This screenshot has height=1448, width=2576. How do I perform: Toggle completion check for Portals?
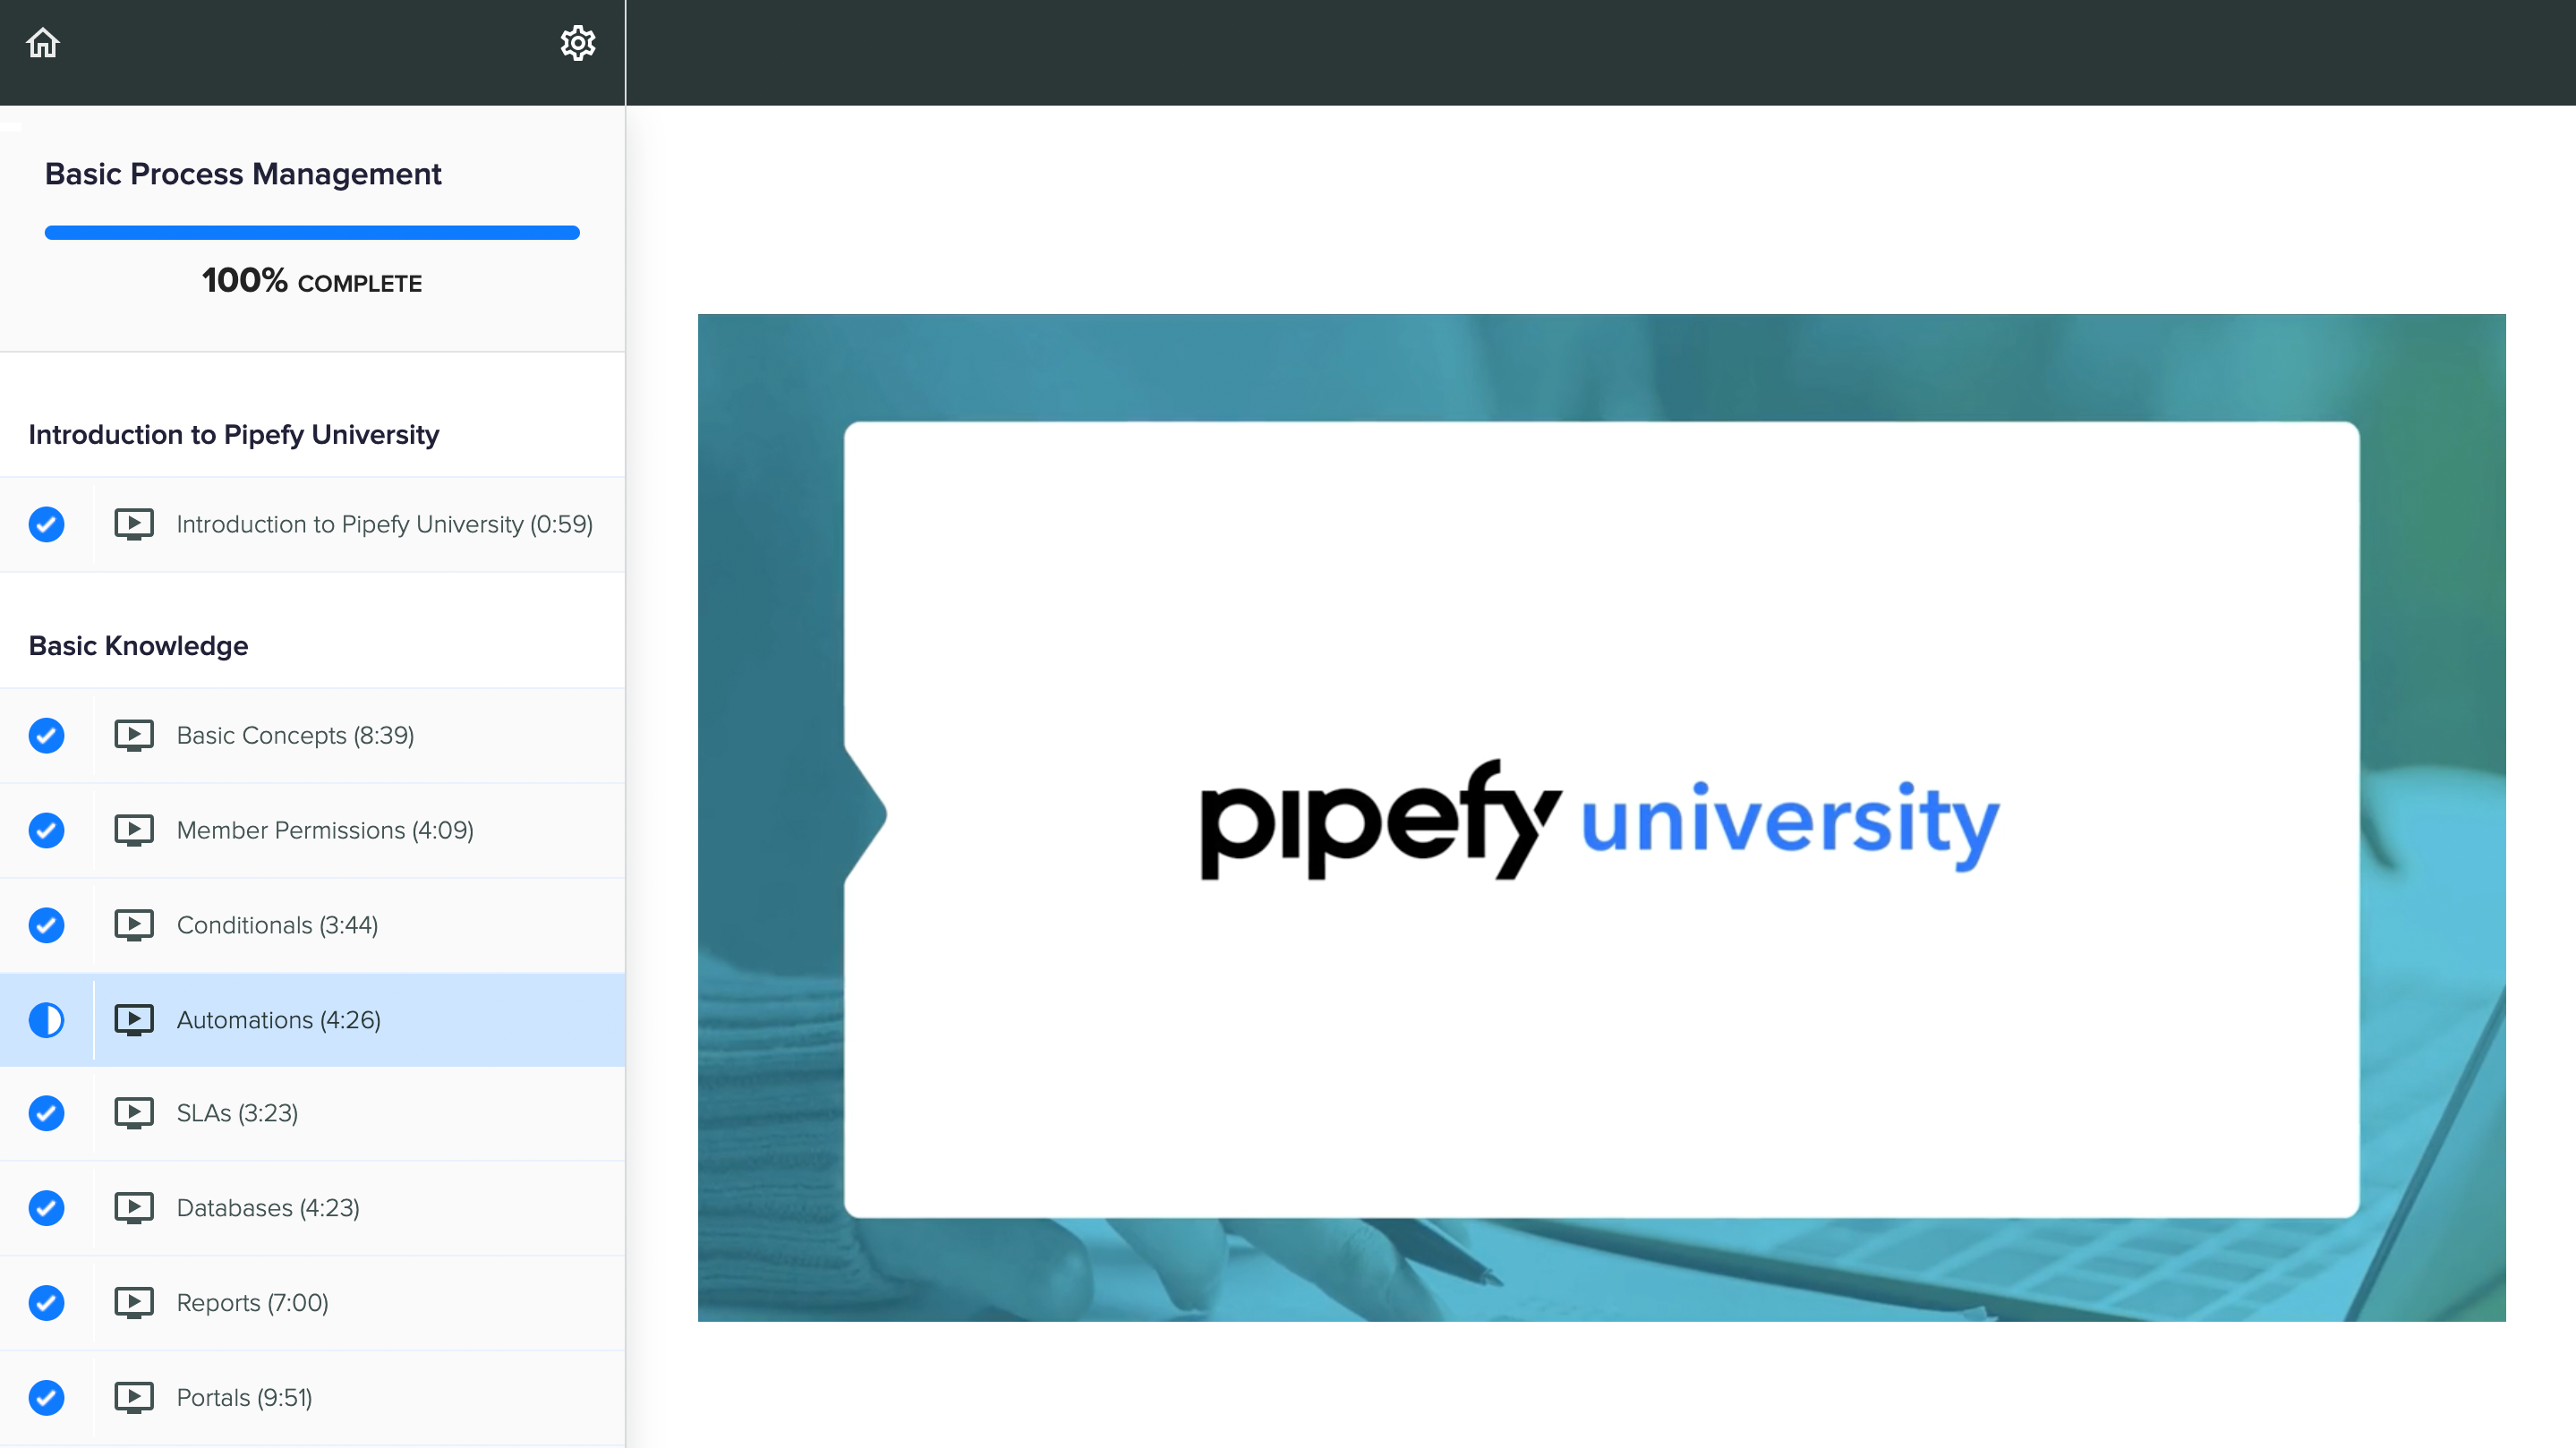(x=46, y=1398)
